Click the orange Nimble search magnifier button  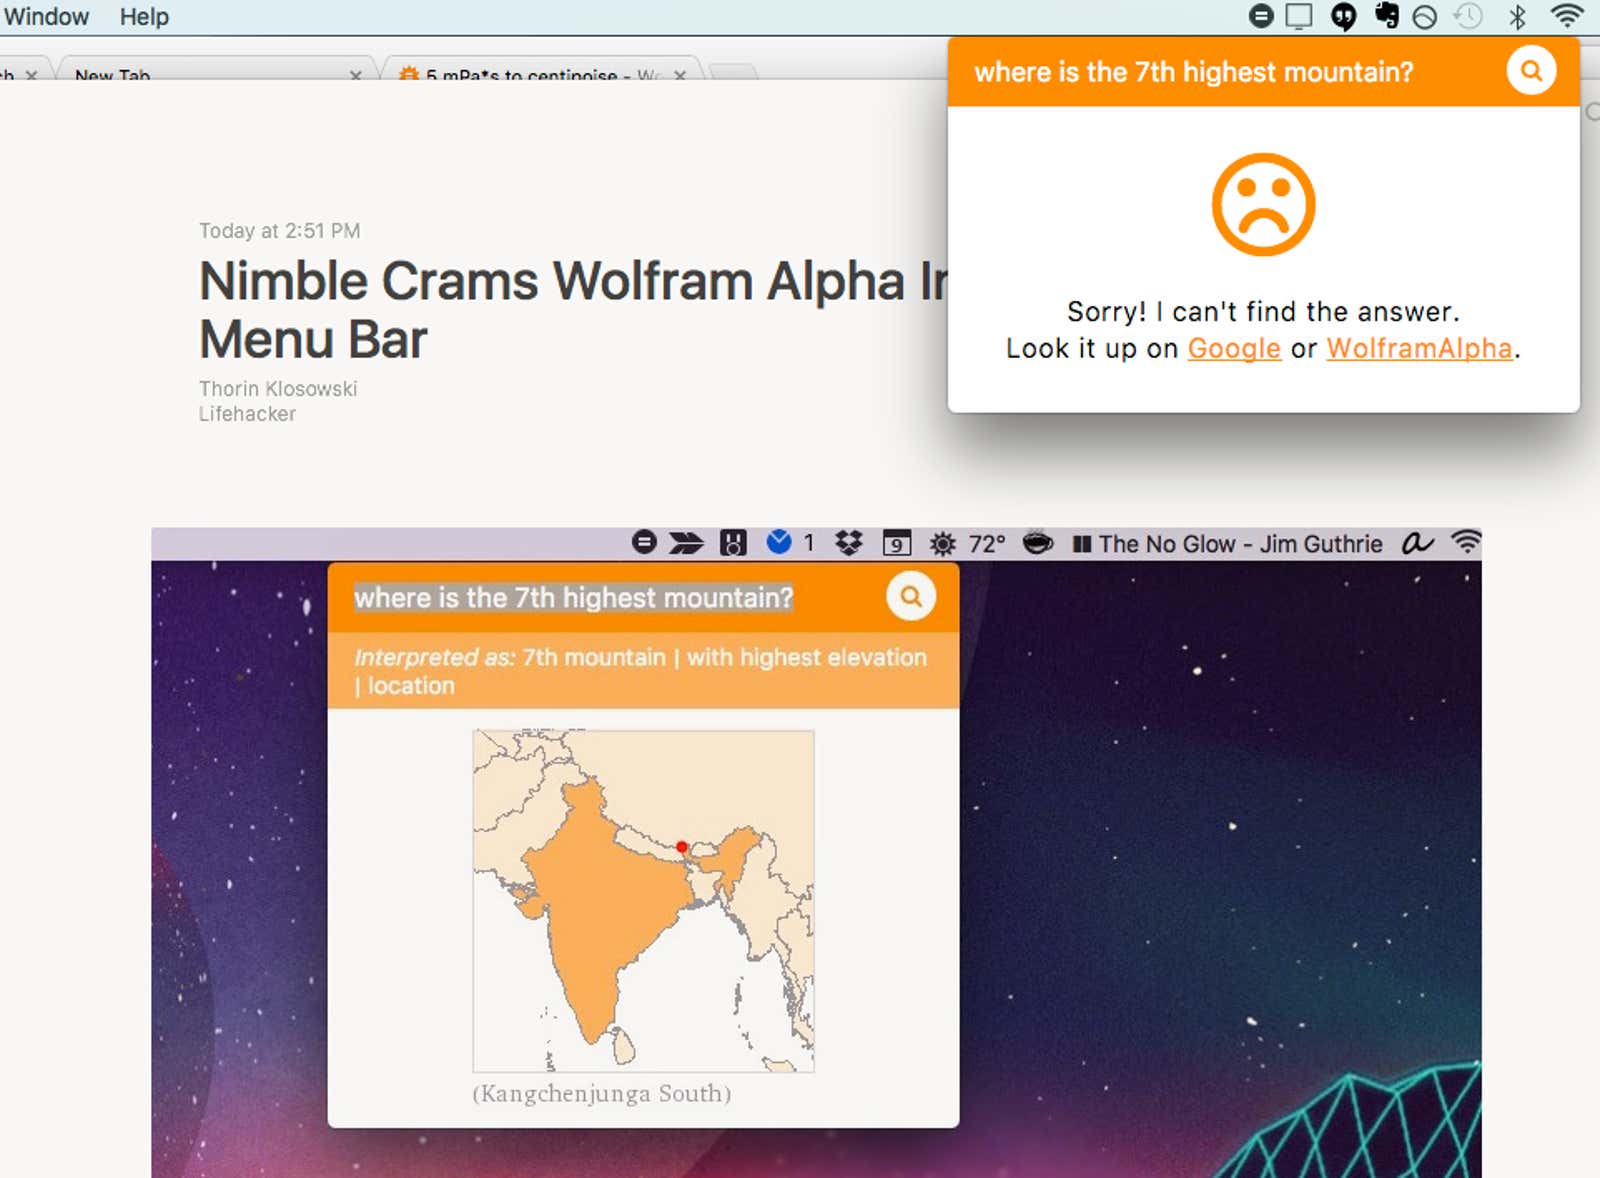(1531, 71)
